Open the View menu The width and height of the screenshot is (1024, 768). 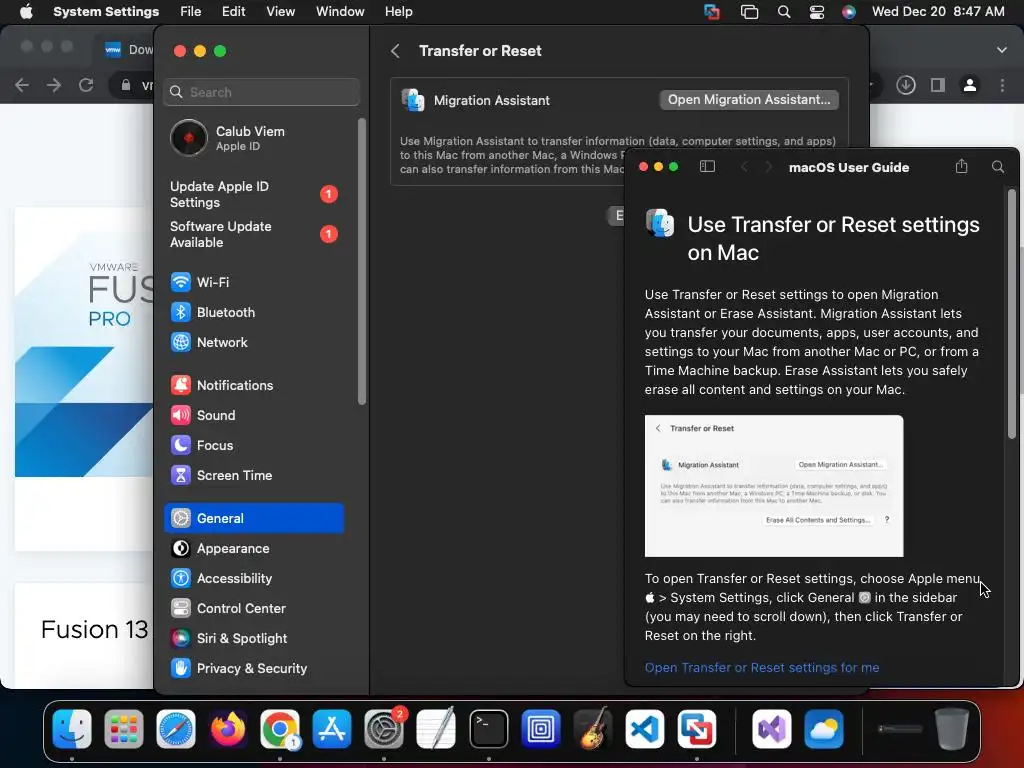[x=280, y=12]
